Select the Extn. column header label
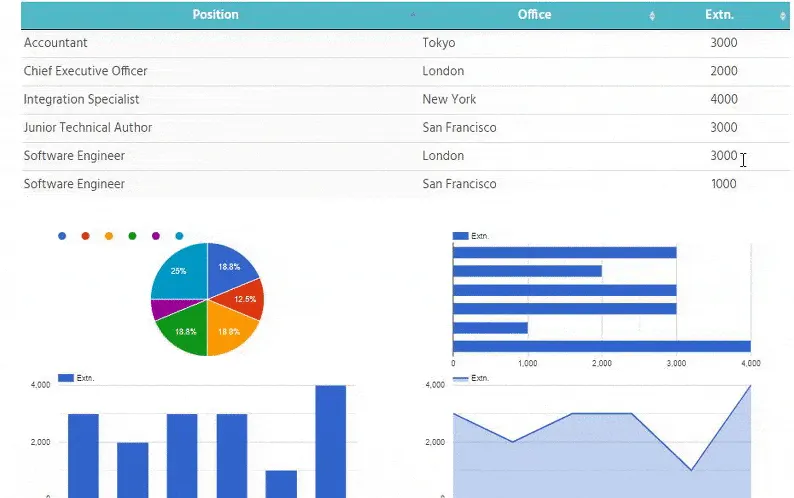 720,15
